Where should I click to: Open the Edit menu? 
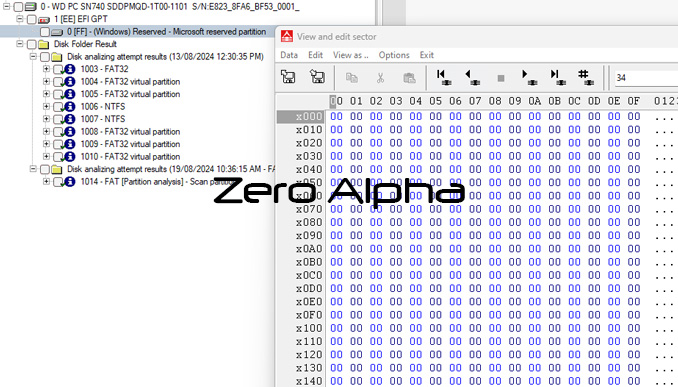315,55
